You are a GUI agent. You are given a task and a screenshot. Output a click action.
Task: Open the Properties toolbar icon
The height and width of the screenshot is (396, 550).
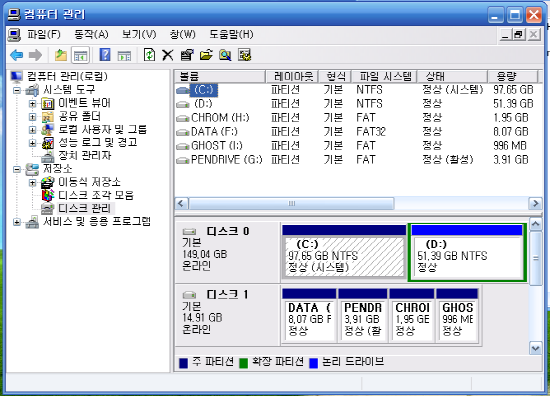pos(187,55)
